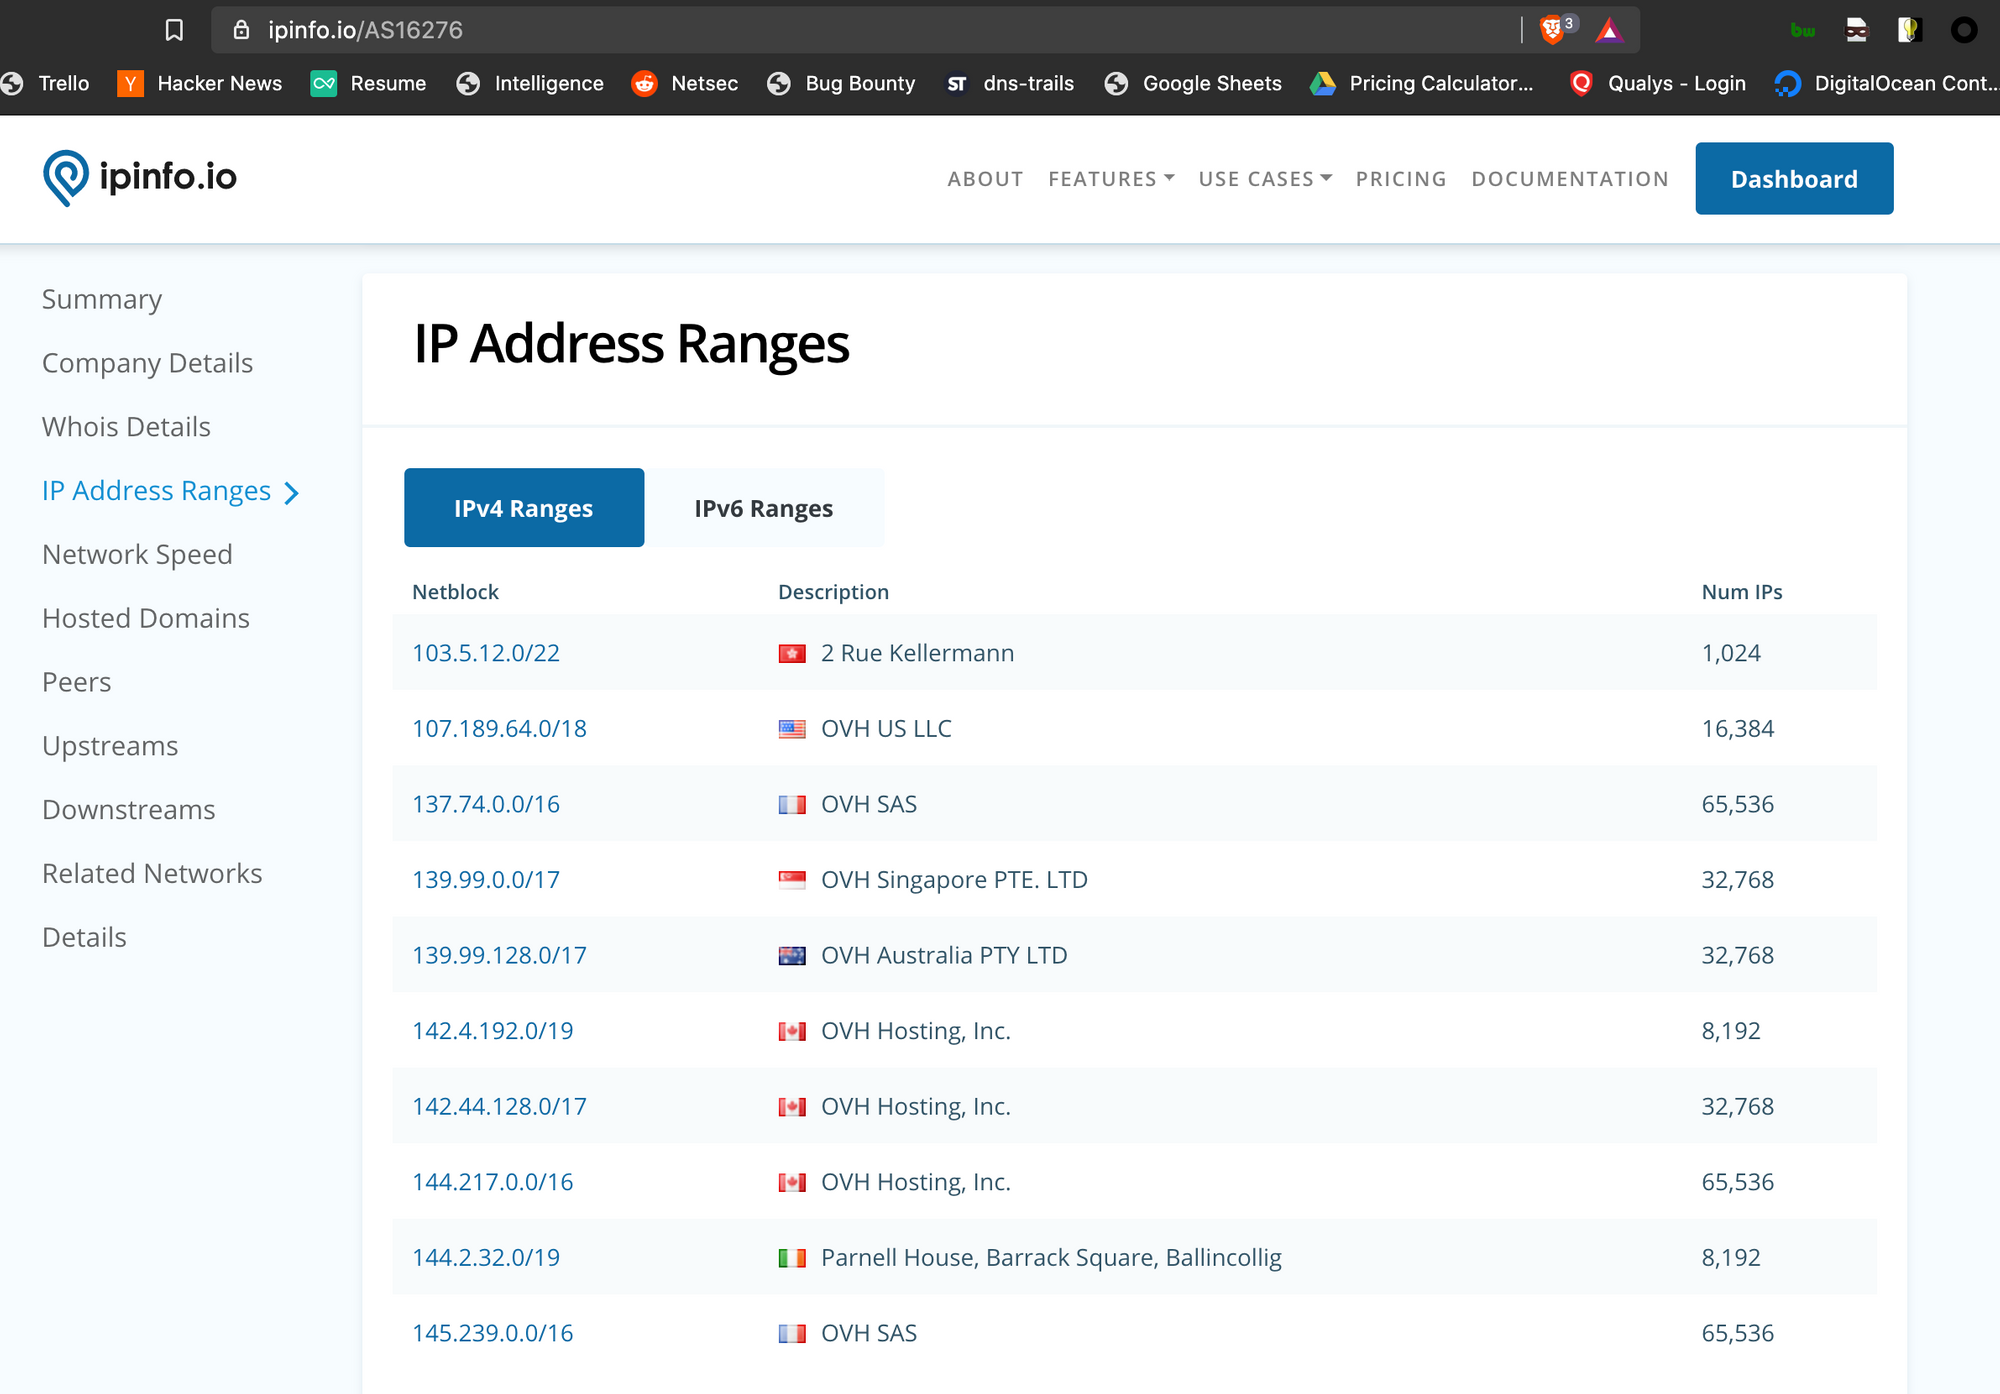Expand the FEATURES dropdown menu
Image resolution: width=2000 pixels, height=1394 pixels.
coord(1111,179)
